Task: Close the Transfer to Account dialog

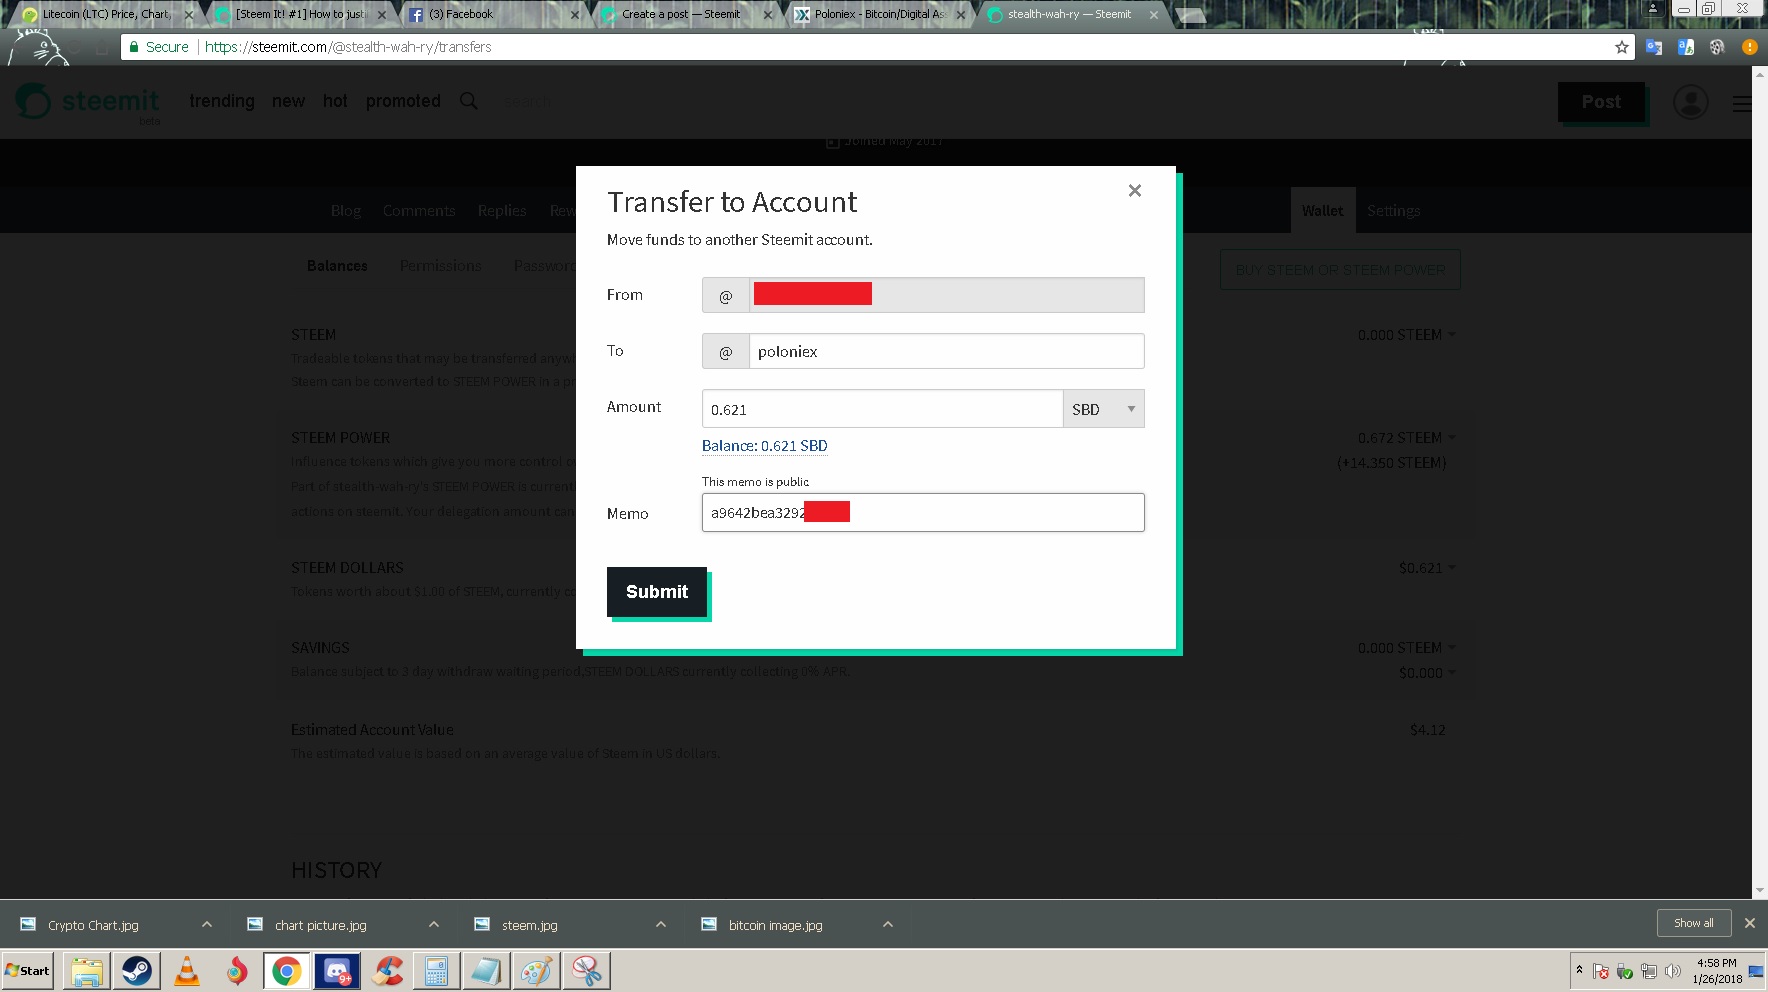Action: [1134, 190]
